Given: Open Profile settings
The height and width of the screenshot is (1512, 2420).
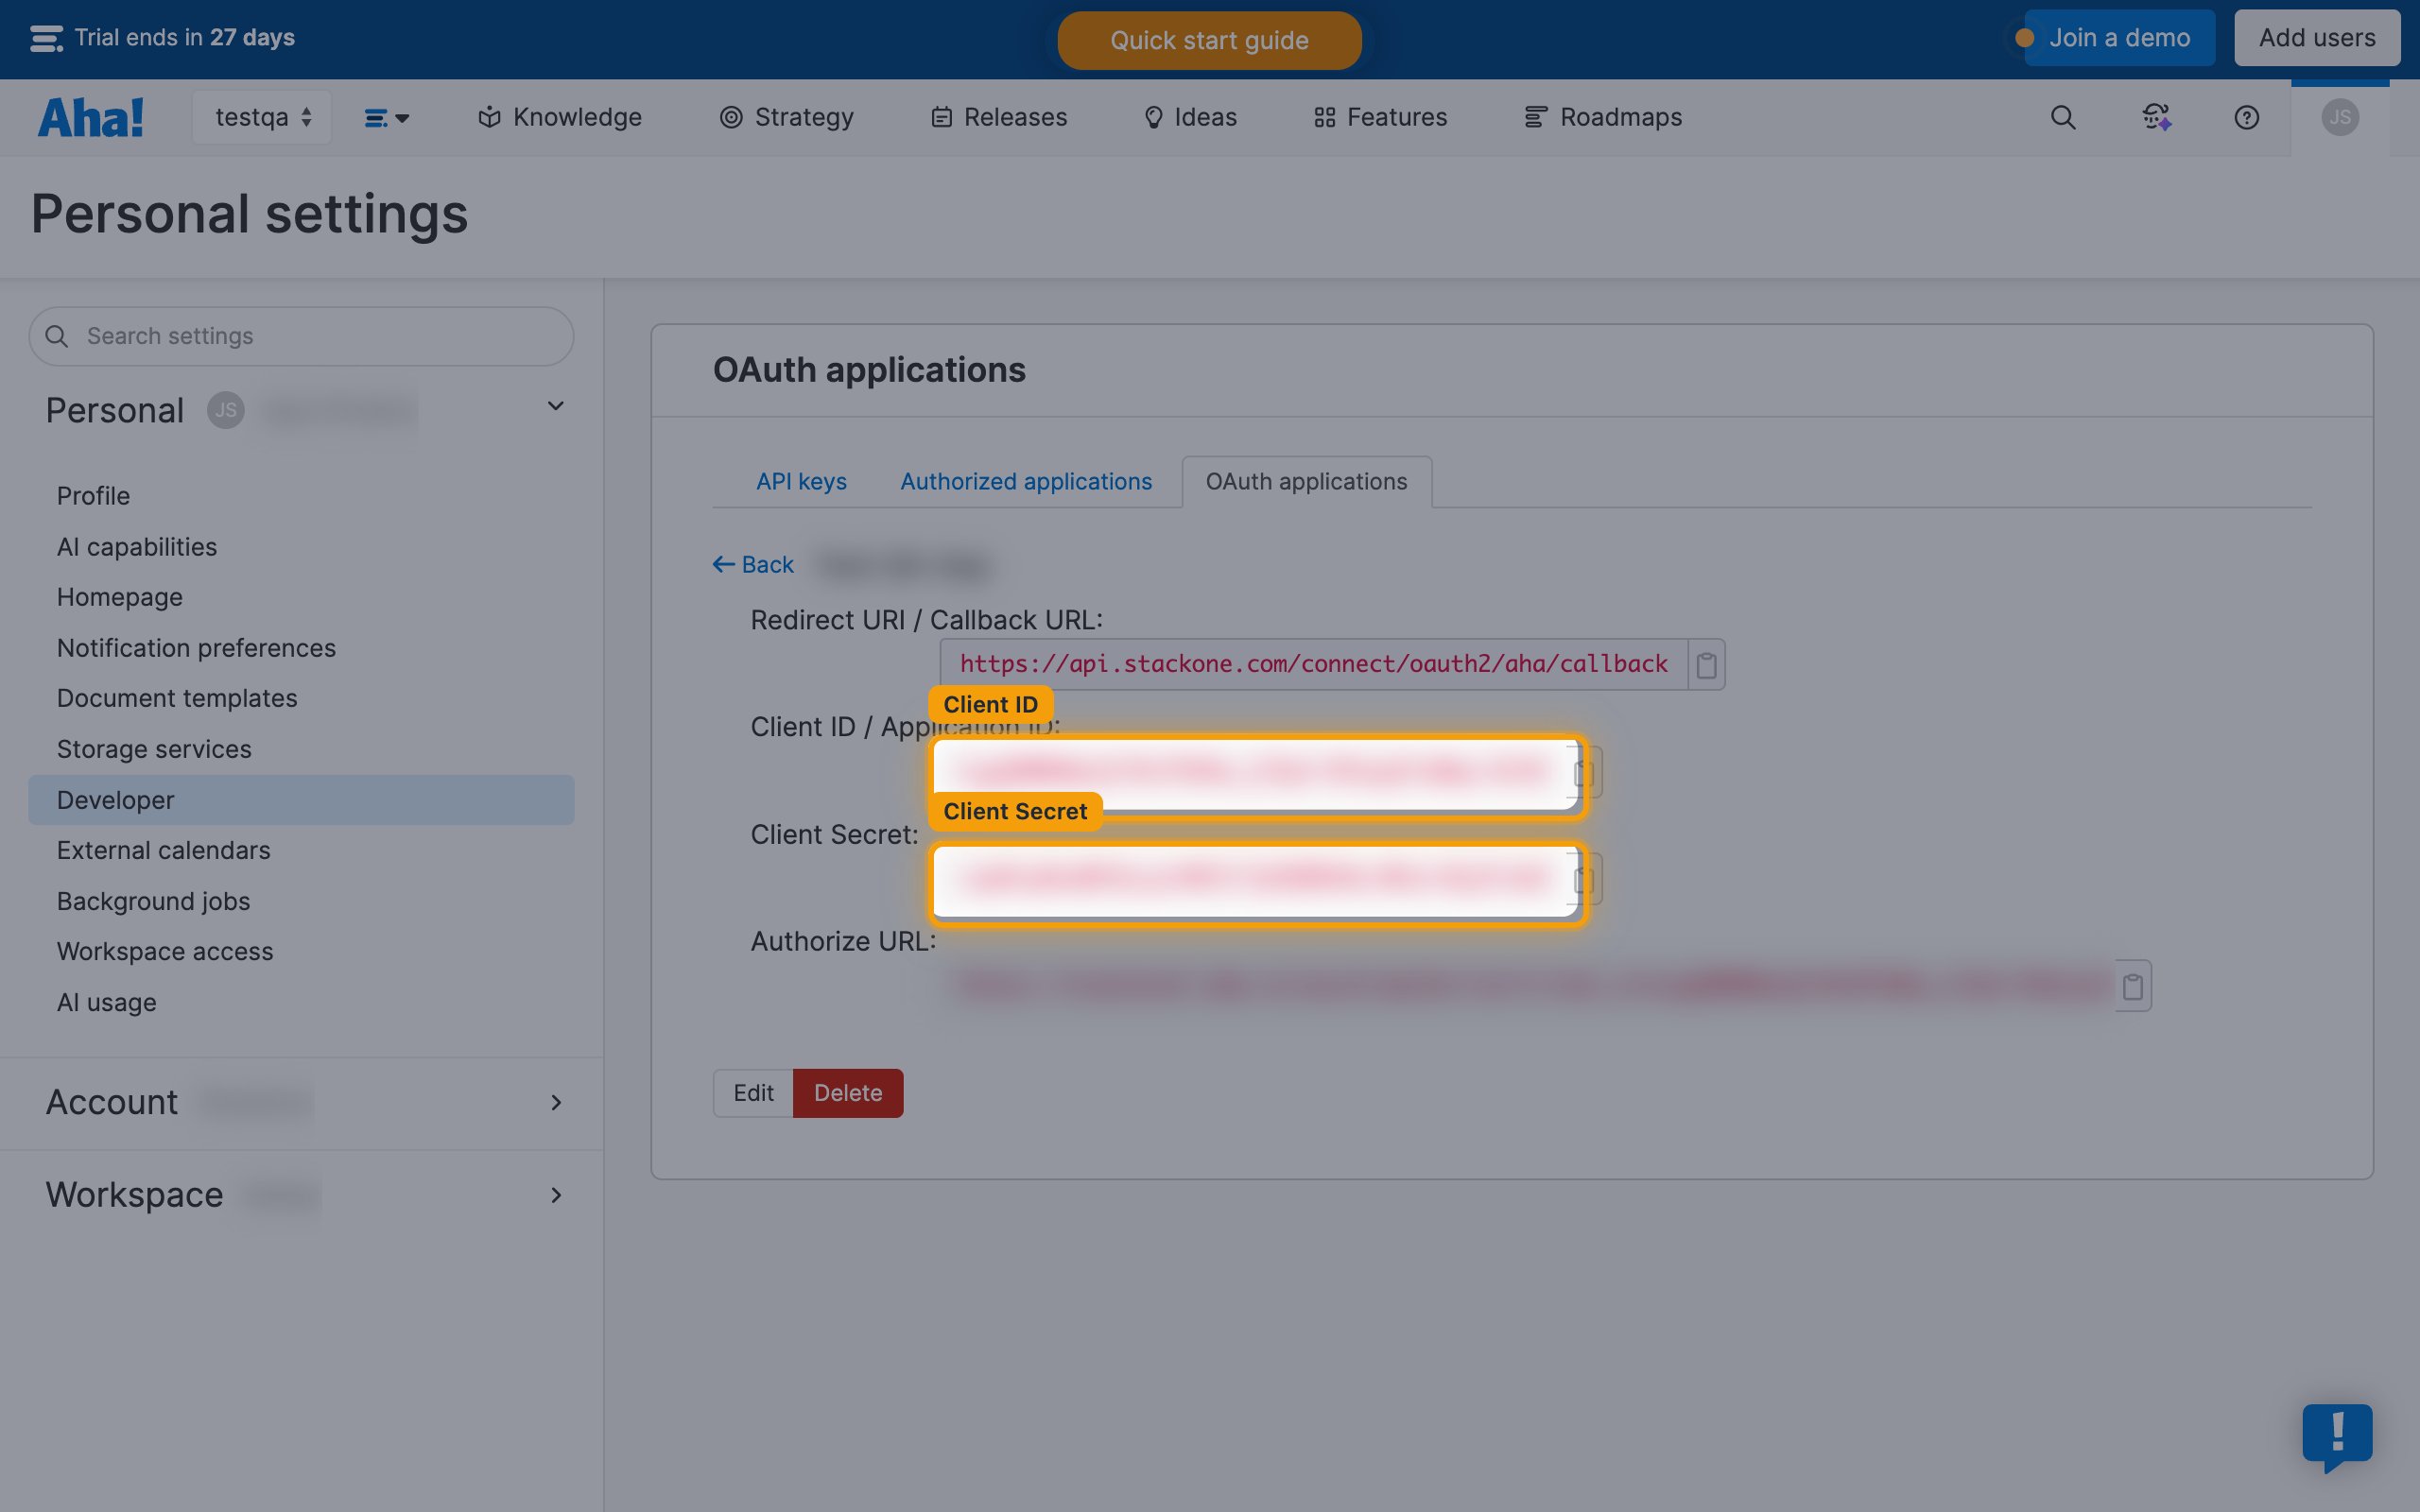Looking at the screenshot, I should point(93,496).
